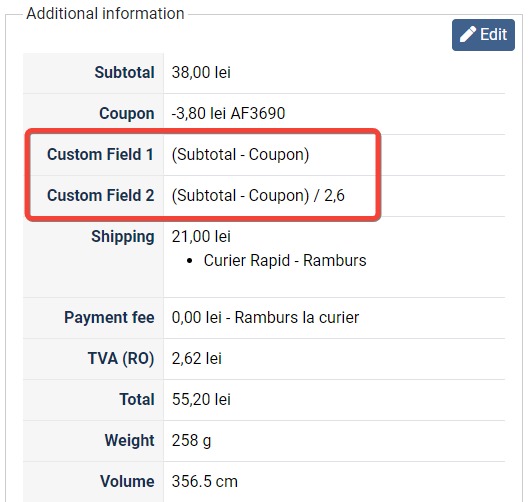Image resolution: width=531 pixels, height=502 pixels.
Task: Click Ramburs la curier payment text
Action: click(297, 318)
